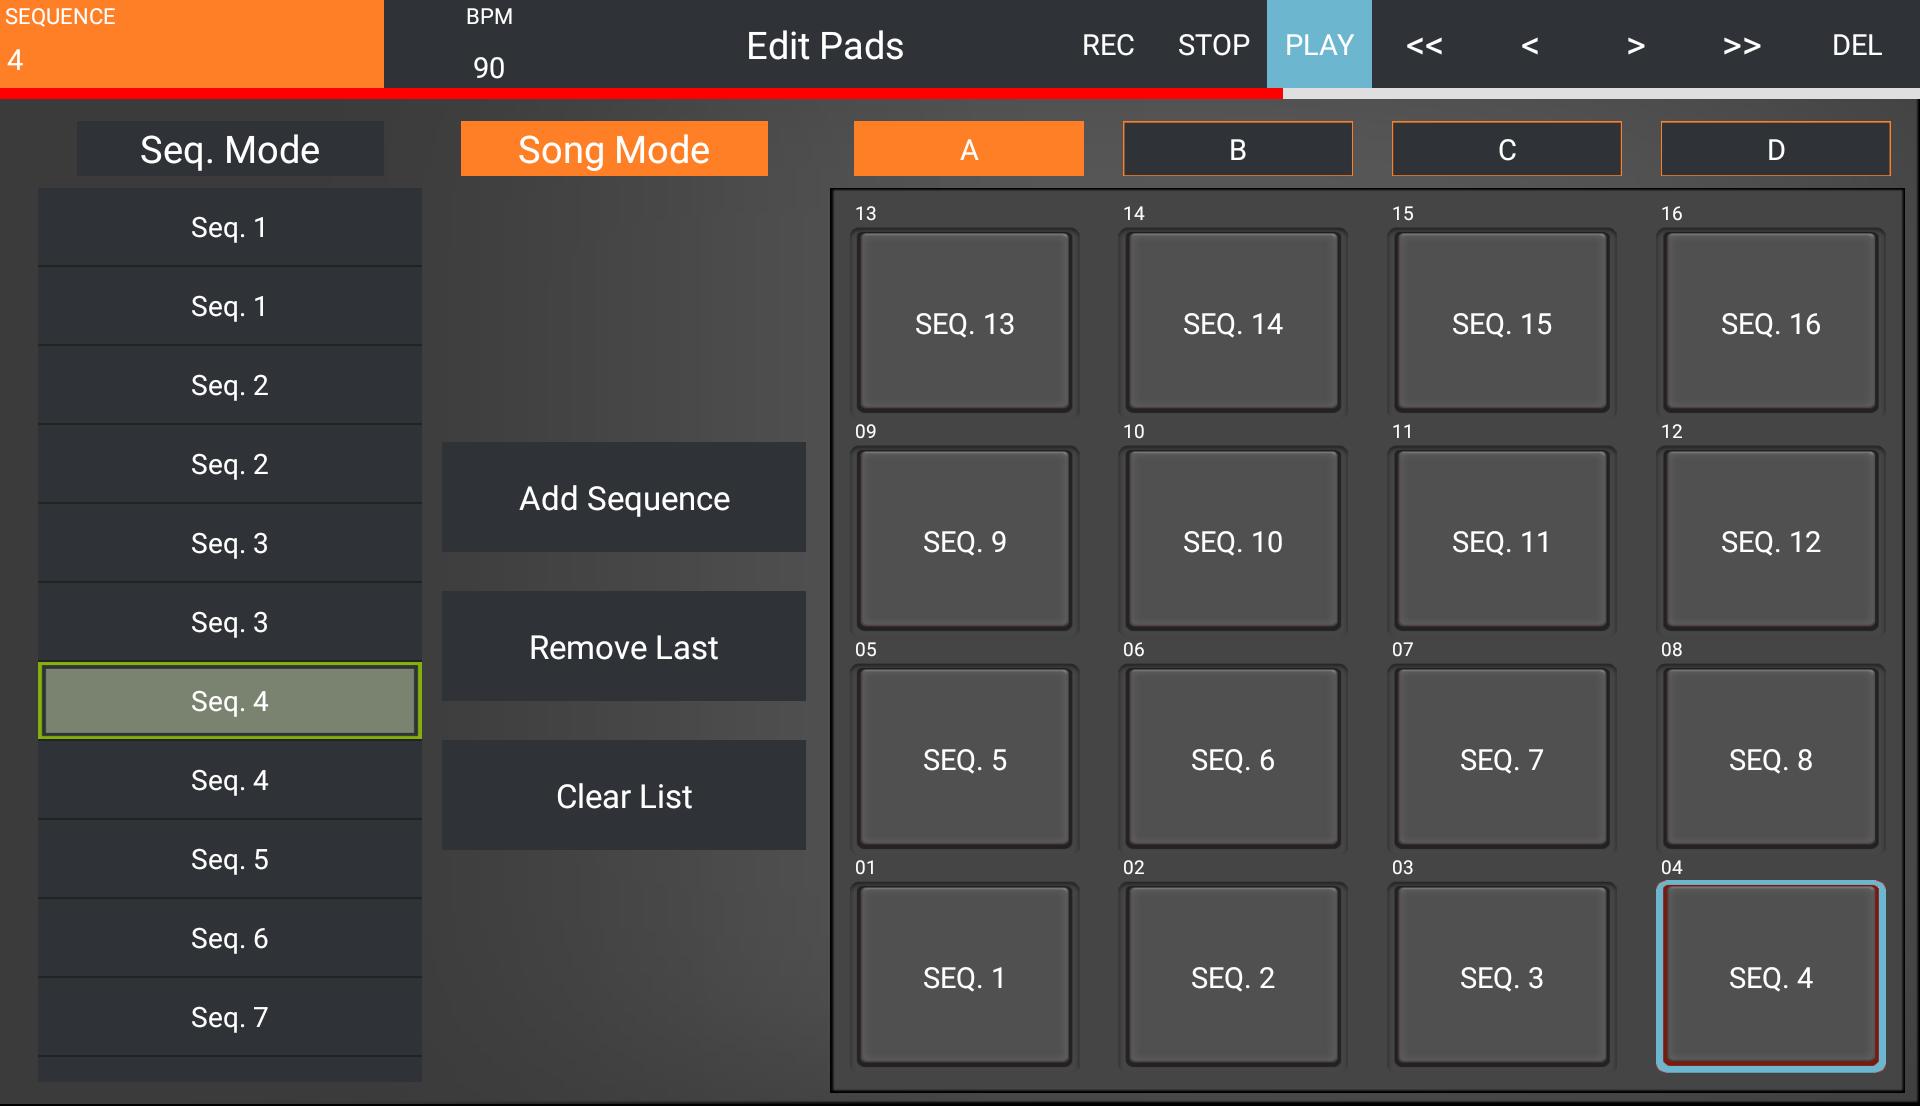Viewport: 1920px width, 1106px height.
Task: Arm recording with the REC control
Action: pyautogui.click(x=1108, y=45)
